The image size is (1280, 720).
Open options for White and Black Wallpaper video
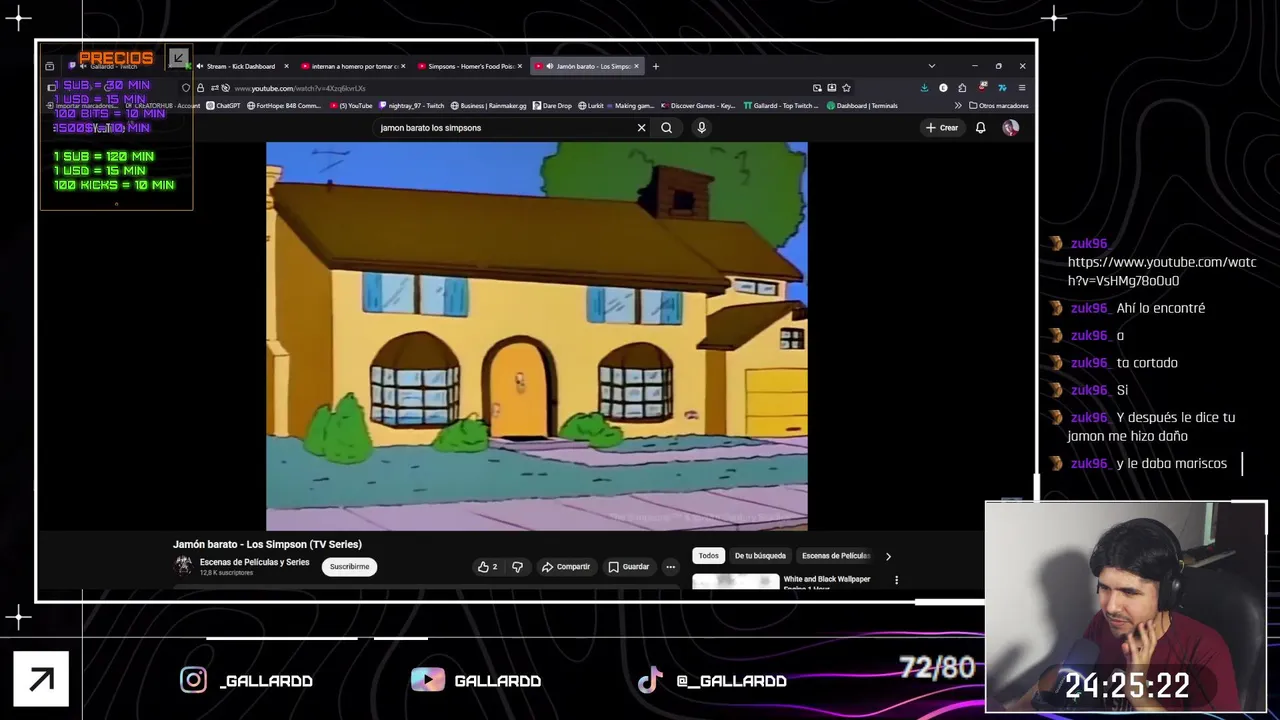896,580
